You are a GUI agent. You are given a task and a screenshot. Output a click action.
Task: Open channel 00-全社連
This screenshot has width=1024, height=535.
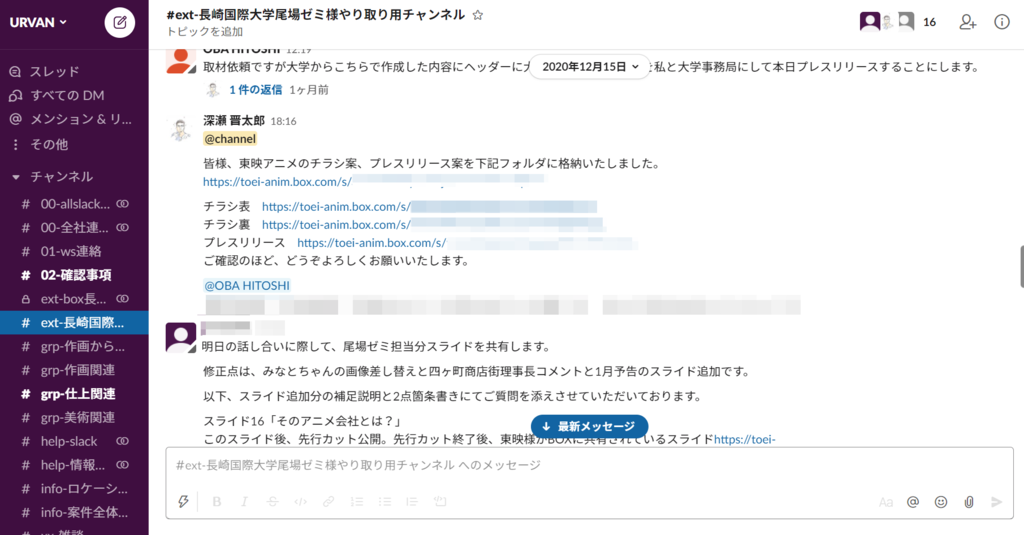[x=74, y=227]
